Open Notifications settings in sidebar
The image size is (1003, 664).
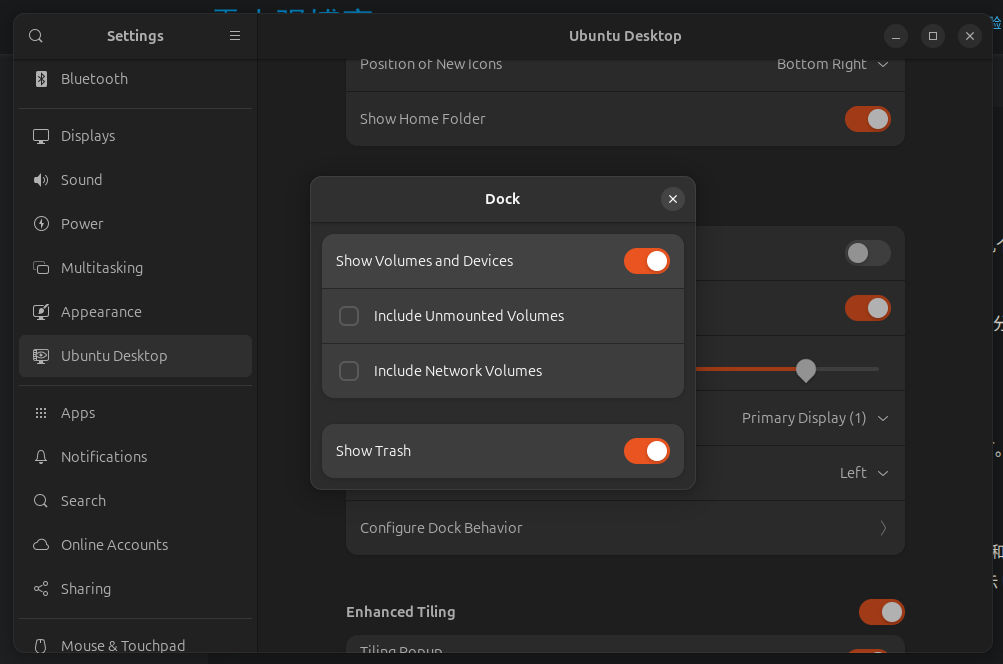click(104, 457)
